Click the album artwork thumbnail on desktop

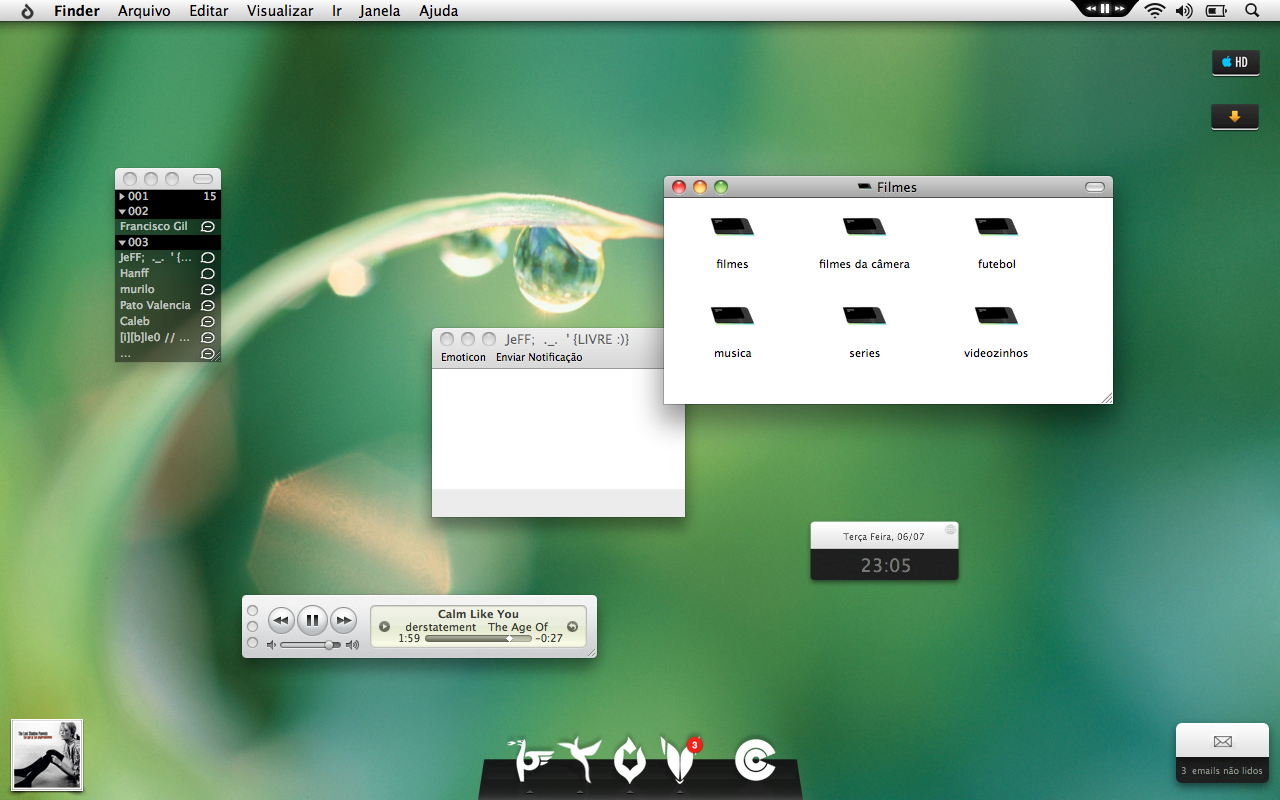pos(47,755)
